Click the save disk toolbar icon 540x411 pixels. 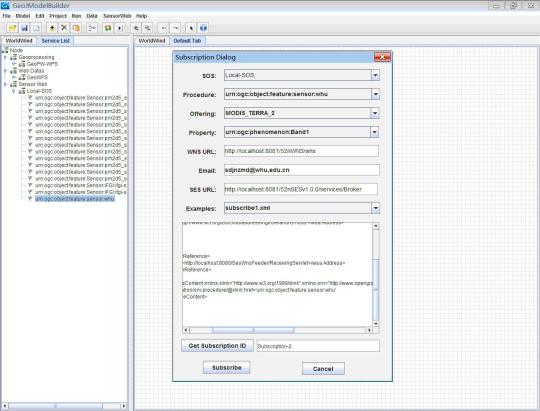24,28
